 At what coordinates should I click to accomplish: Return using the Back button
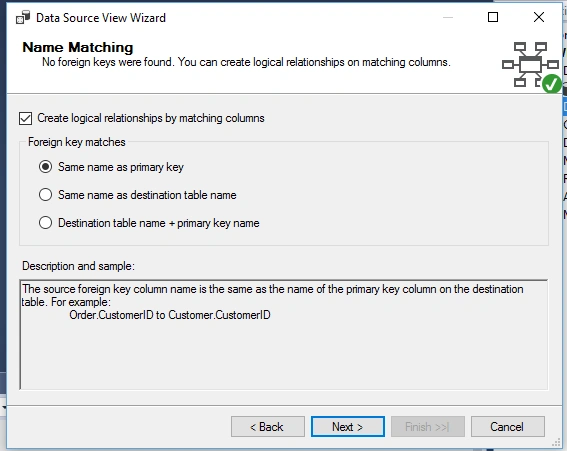268,427
